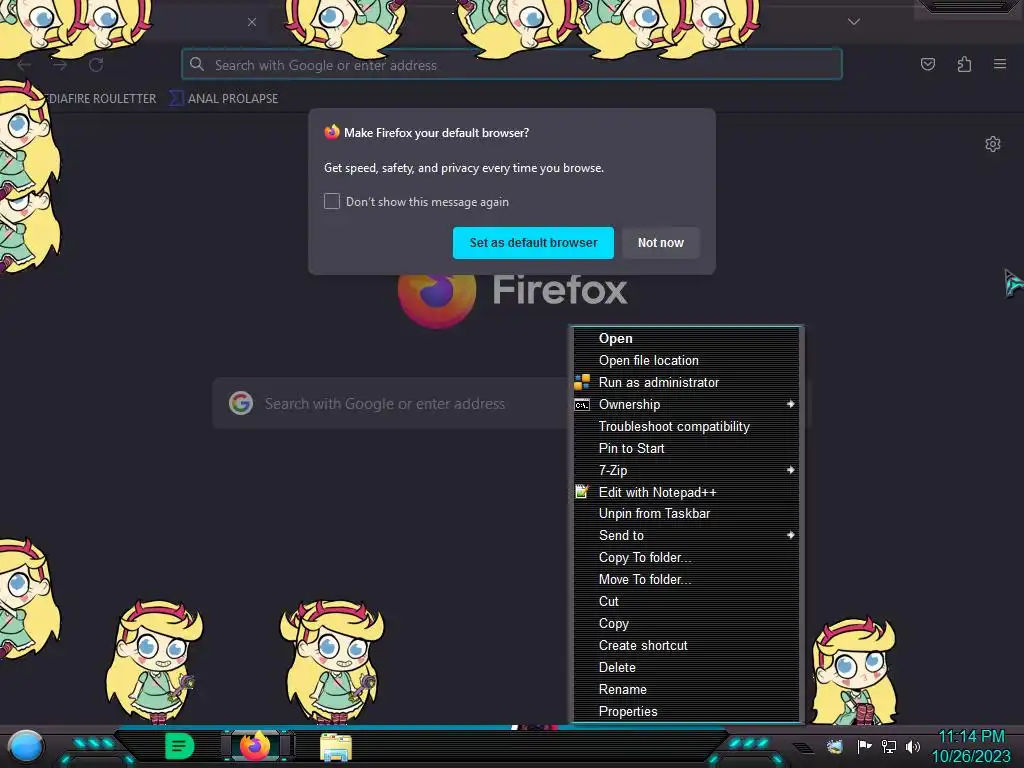The image size is (1024, 768).
Task: Click the cmd icon before Ownership
Action: tap(582, 405)
